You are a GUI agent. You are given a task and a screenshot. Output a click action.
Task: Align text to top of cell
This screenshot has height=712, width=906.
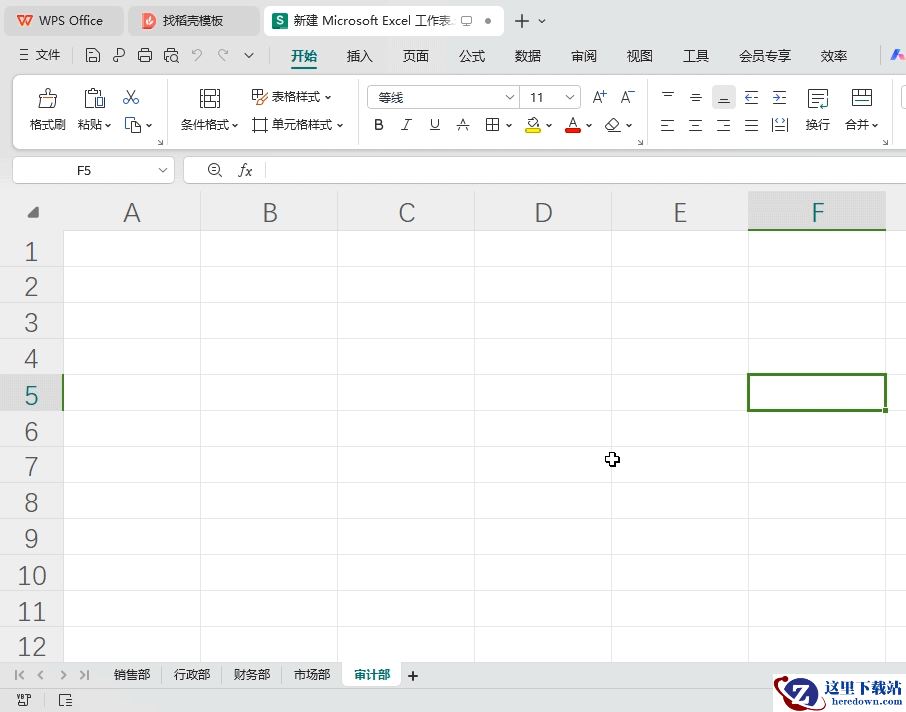668,97
